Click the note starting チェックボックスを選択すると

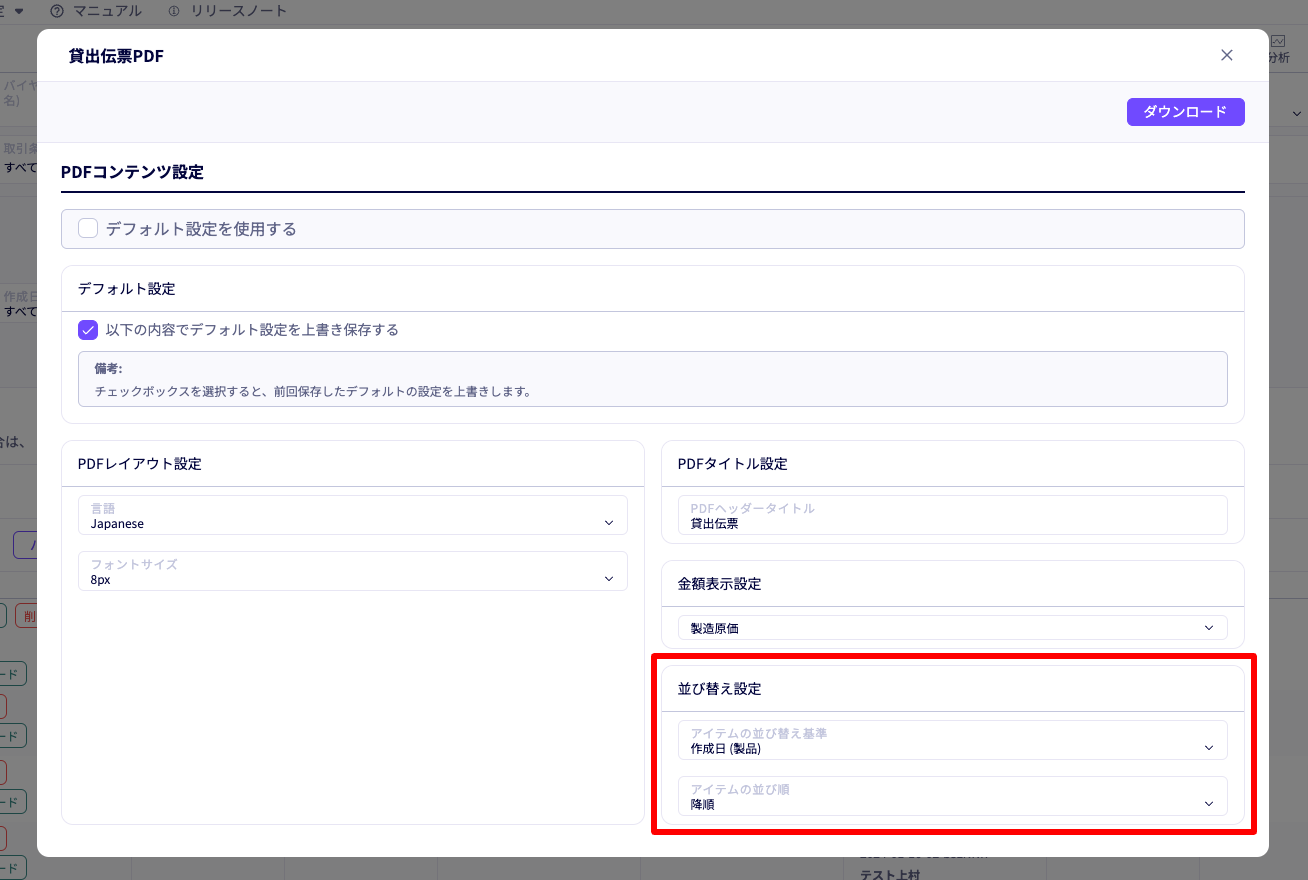pos(312,391)
